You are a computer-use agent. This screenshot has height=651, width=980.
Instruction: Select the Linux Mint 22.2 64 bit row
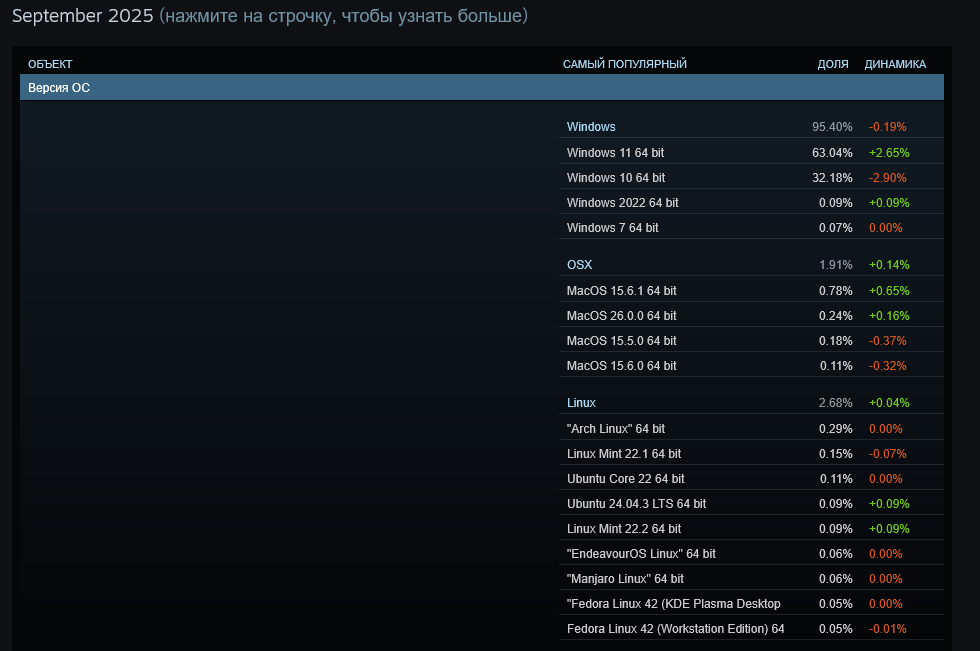[x=751, y=529]
